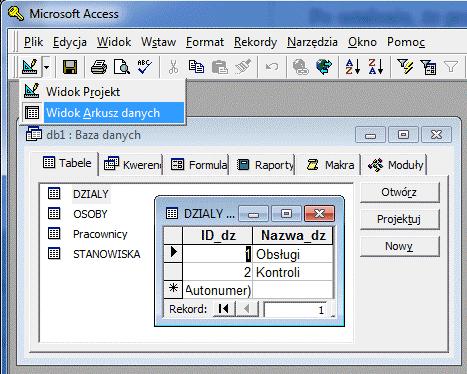
Task: Select the new record asterisk row selector
Action: [173, 289]
